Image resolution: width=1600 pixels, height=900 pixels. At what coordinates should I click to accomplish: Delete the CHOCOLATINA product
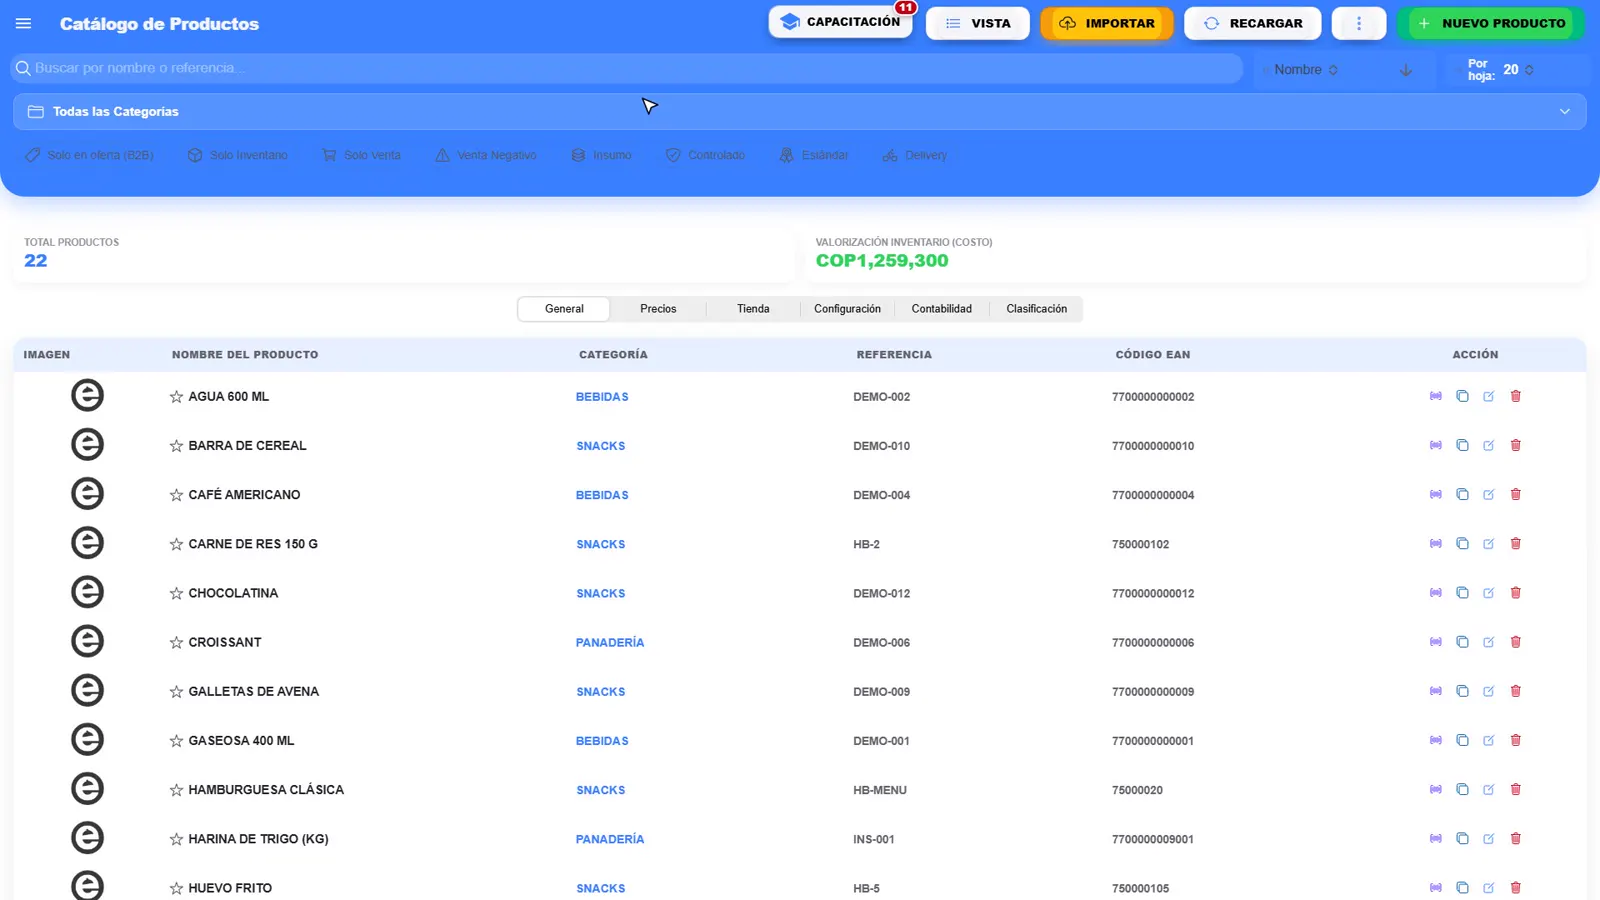click(1515, 593)
